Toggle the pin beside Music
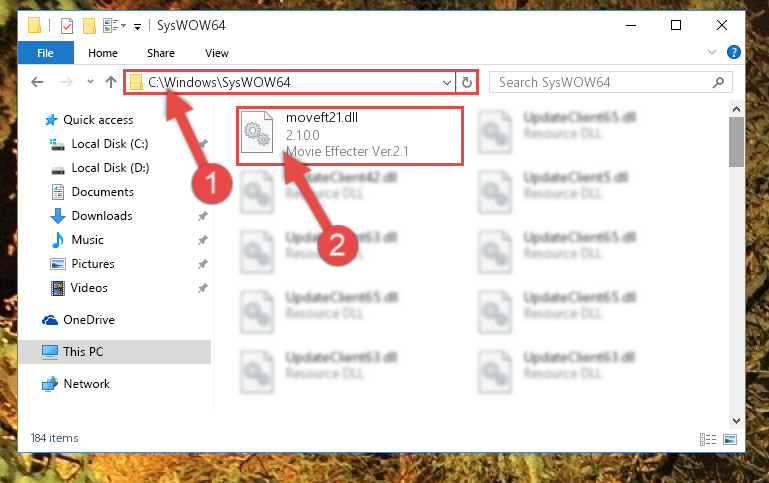 tap(203, 240)
